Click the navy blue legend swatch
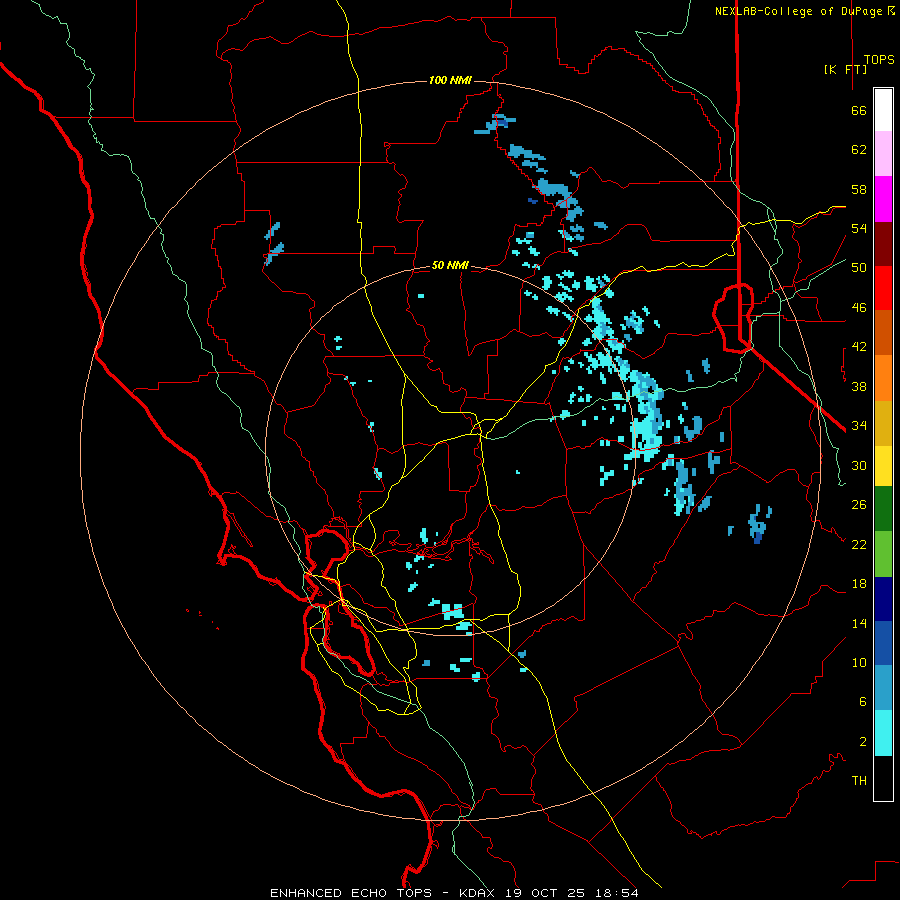This screenshot has width=900, height=900. 883,599
